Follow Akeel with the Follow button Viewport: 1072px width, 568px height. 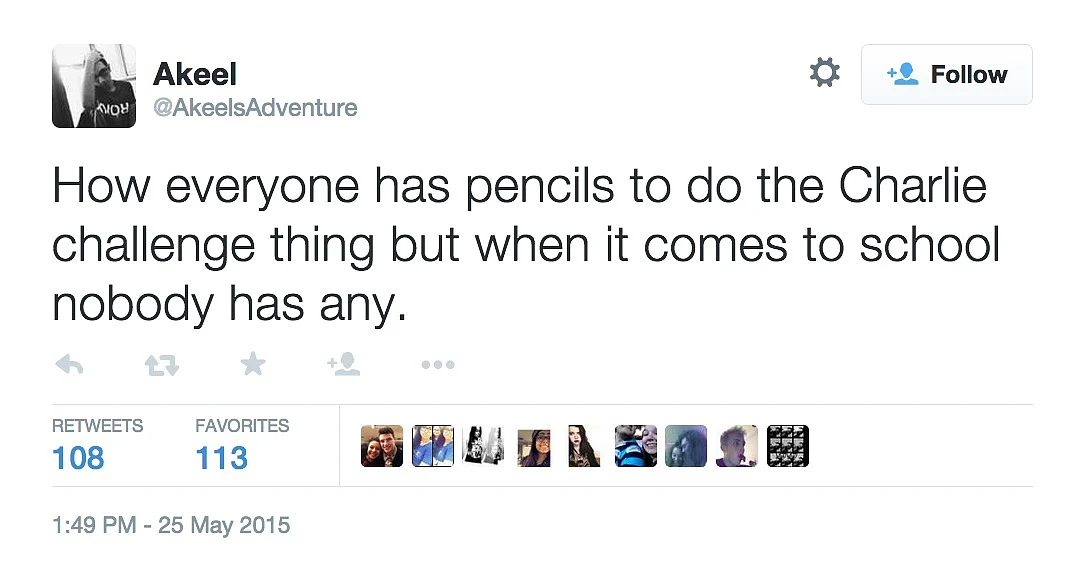946,75
